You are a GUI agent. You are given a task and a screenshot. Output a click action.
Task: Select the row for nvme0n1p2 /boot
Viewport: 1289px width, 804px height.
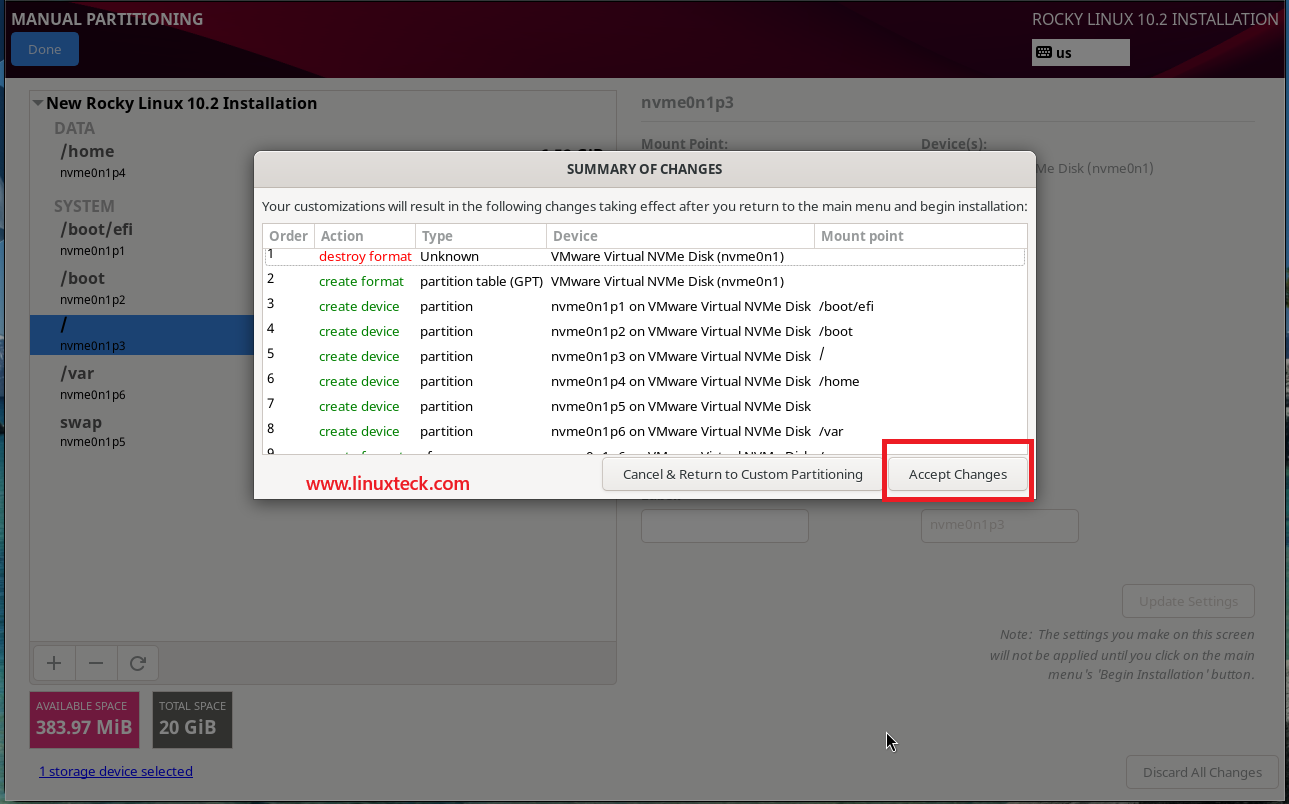(645, 331)
